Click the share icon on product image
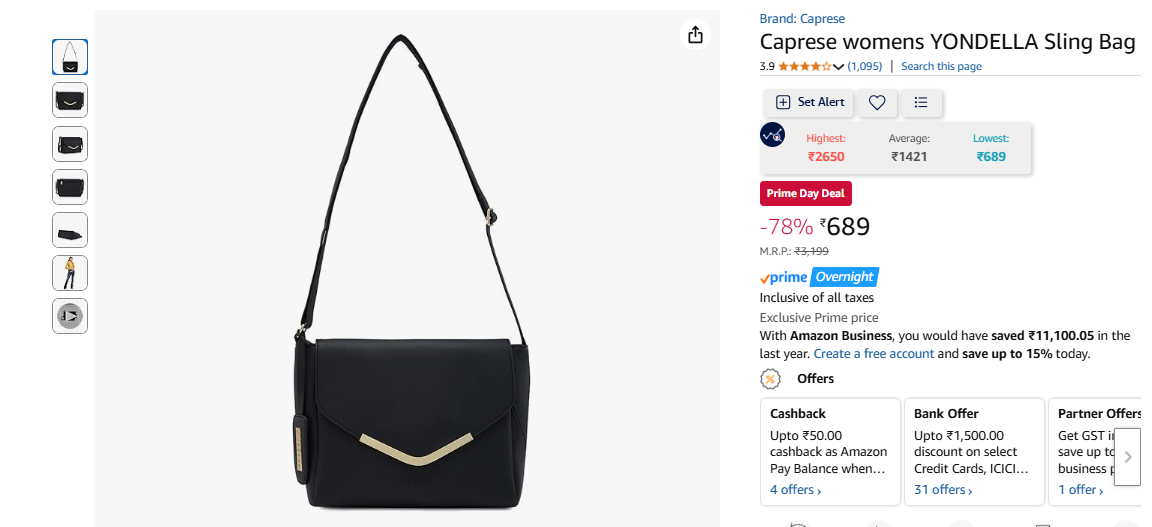Screen dimensions: 1152x527 point(695,35)
